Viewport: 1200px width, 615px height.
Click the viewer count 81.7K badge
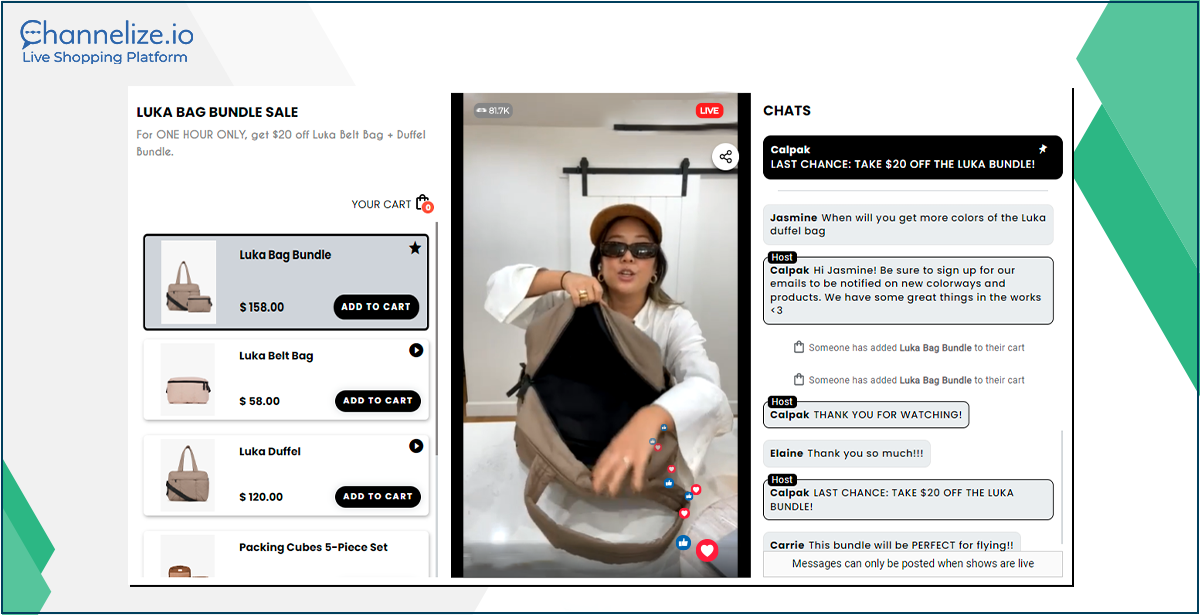[x=494, y=110]
